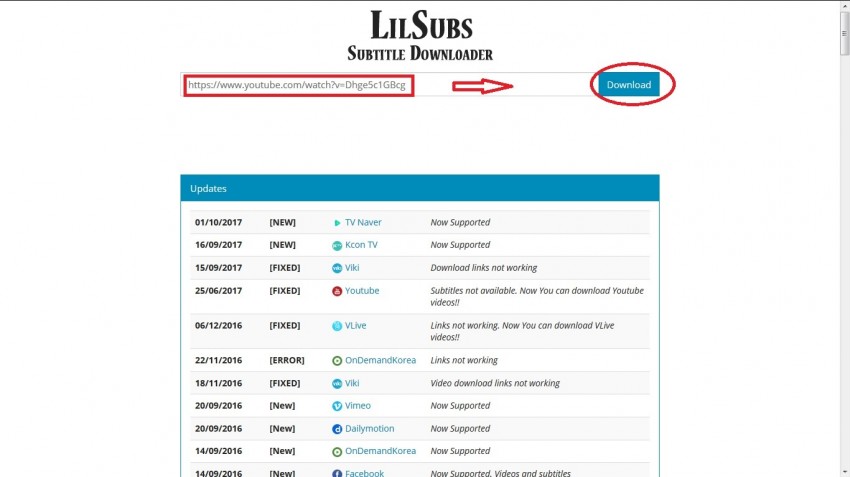Image resolution: width=850 pixels, height=477 pixels.
Task: Click the Facebook icon
Action: point(337,474)
